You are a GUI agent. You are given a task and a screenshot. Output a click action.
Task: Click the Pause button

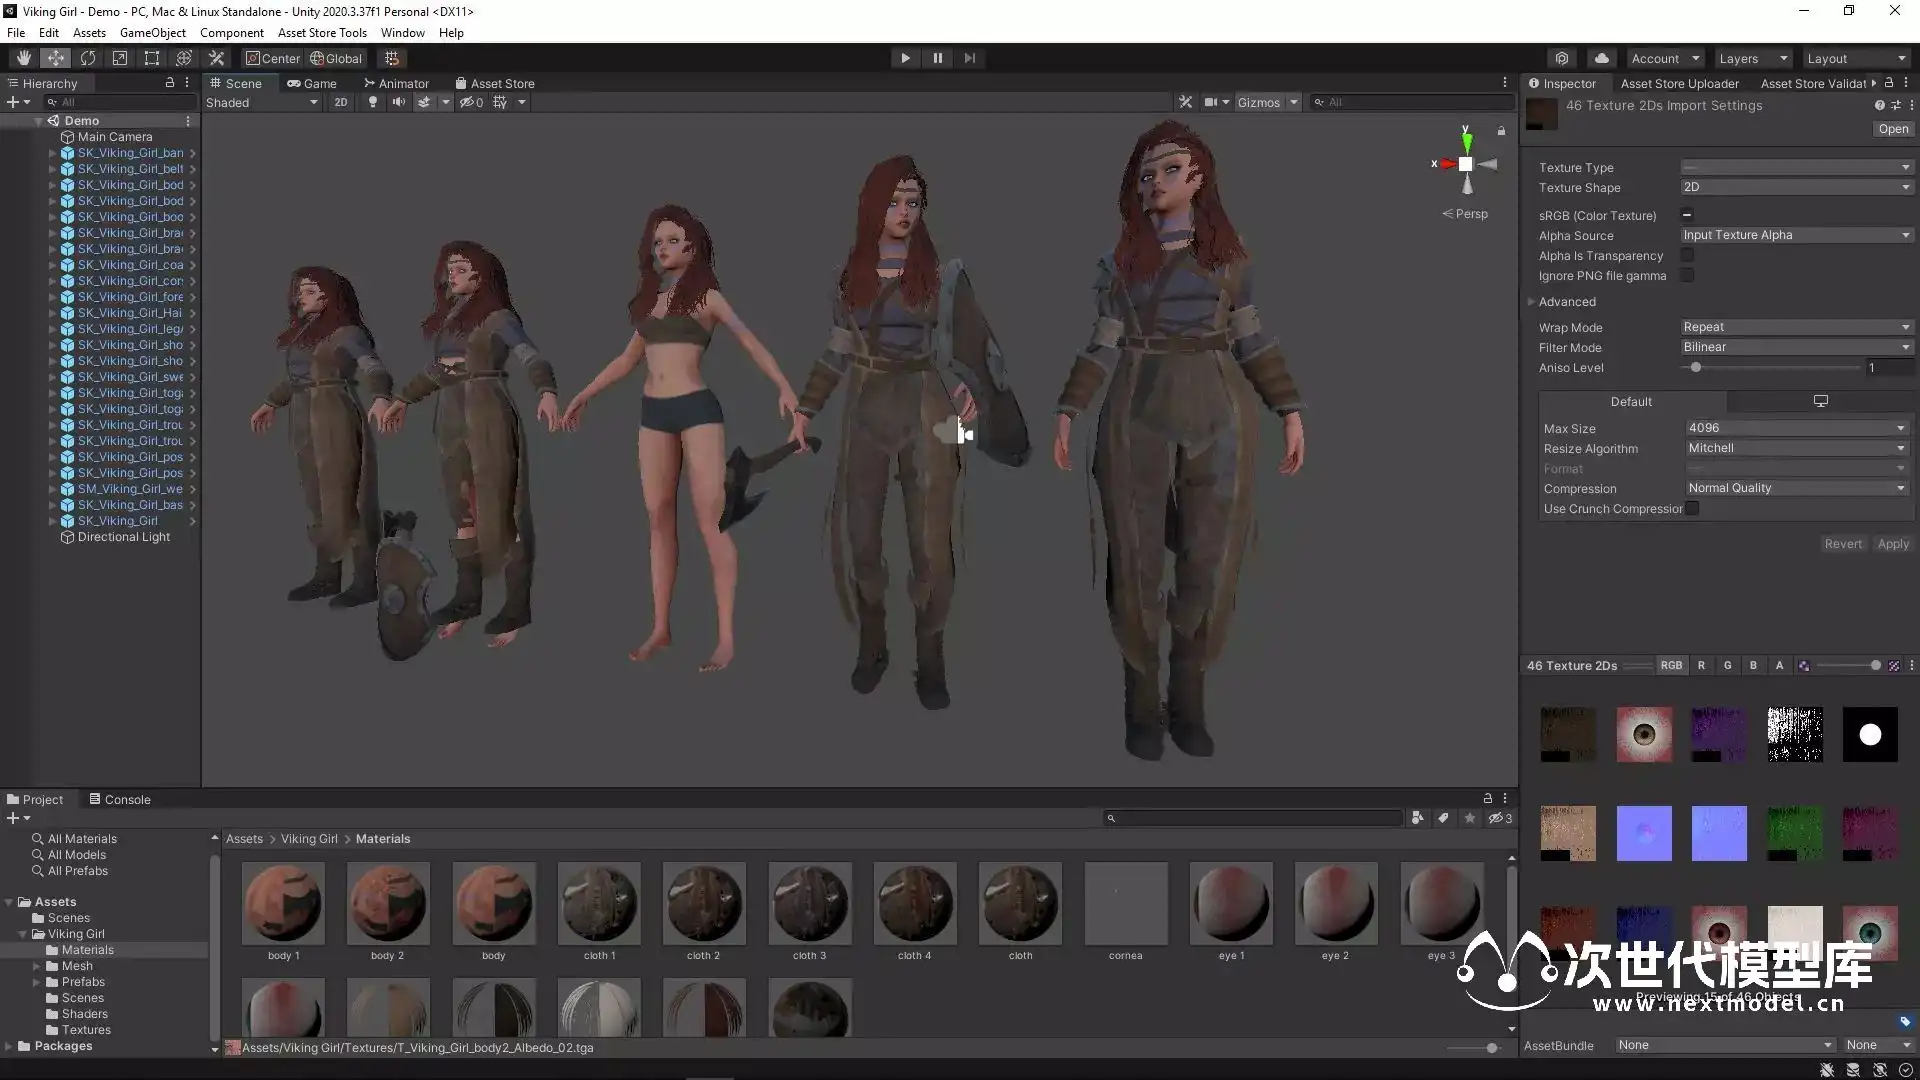937,58
